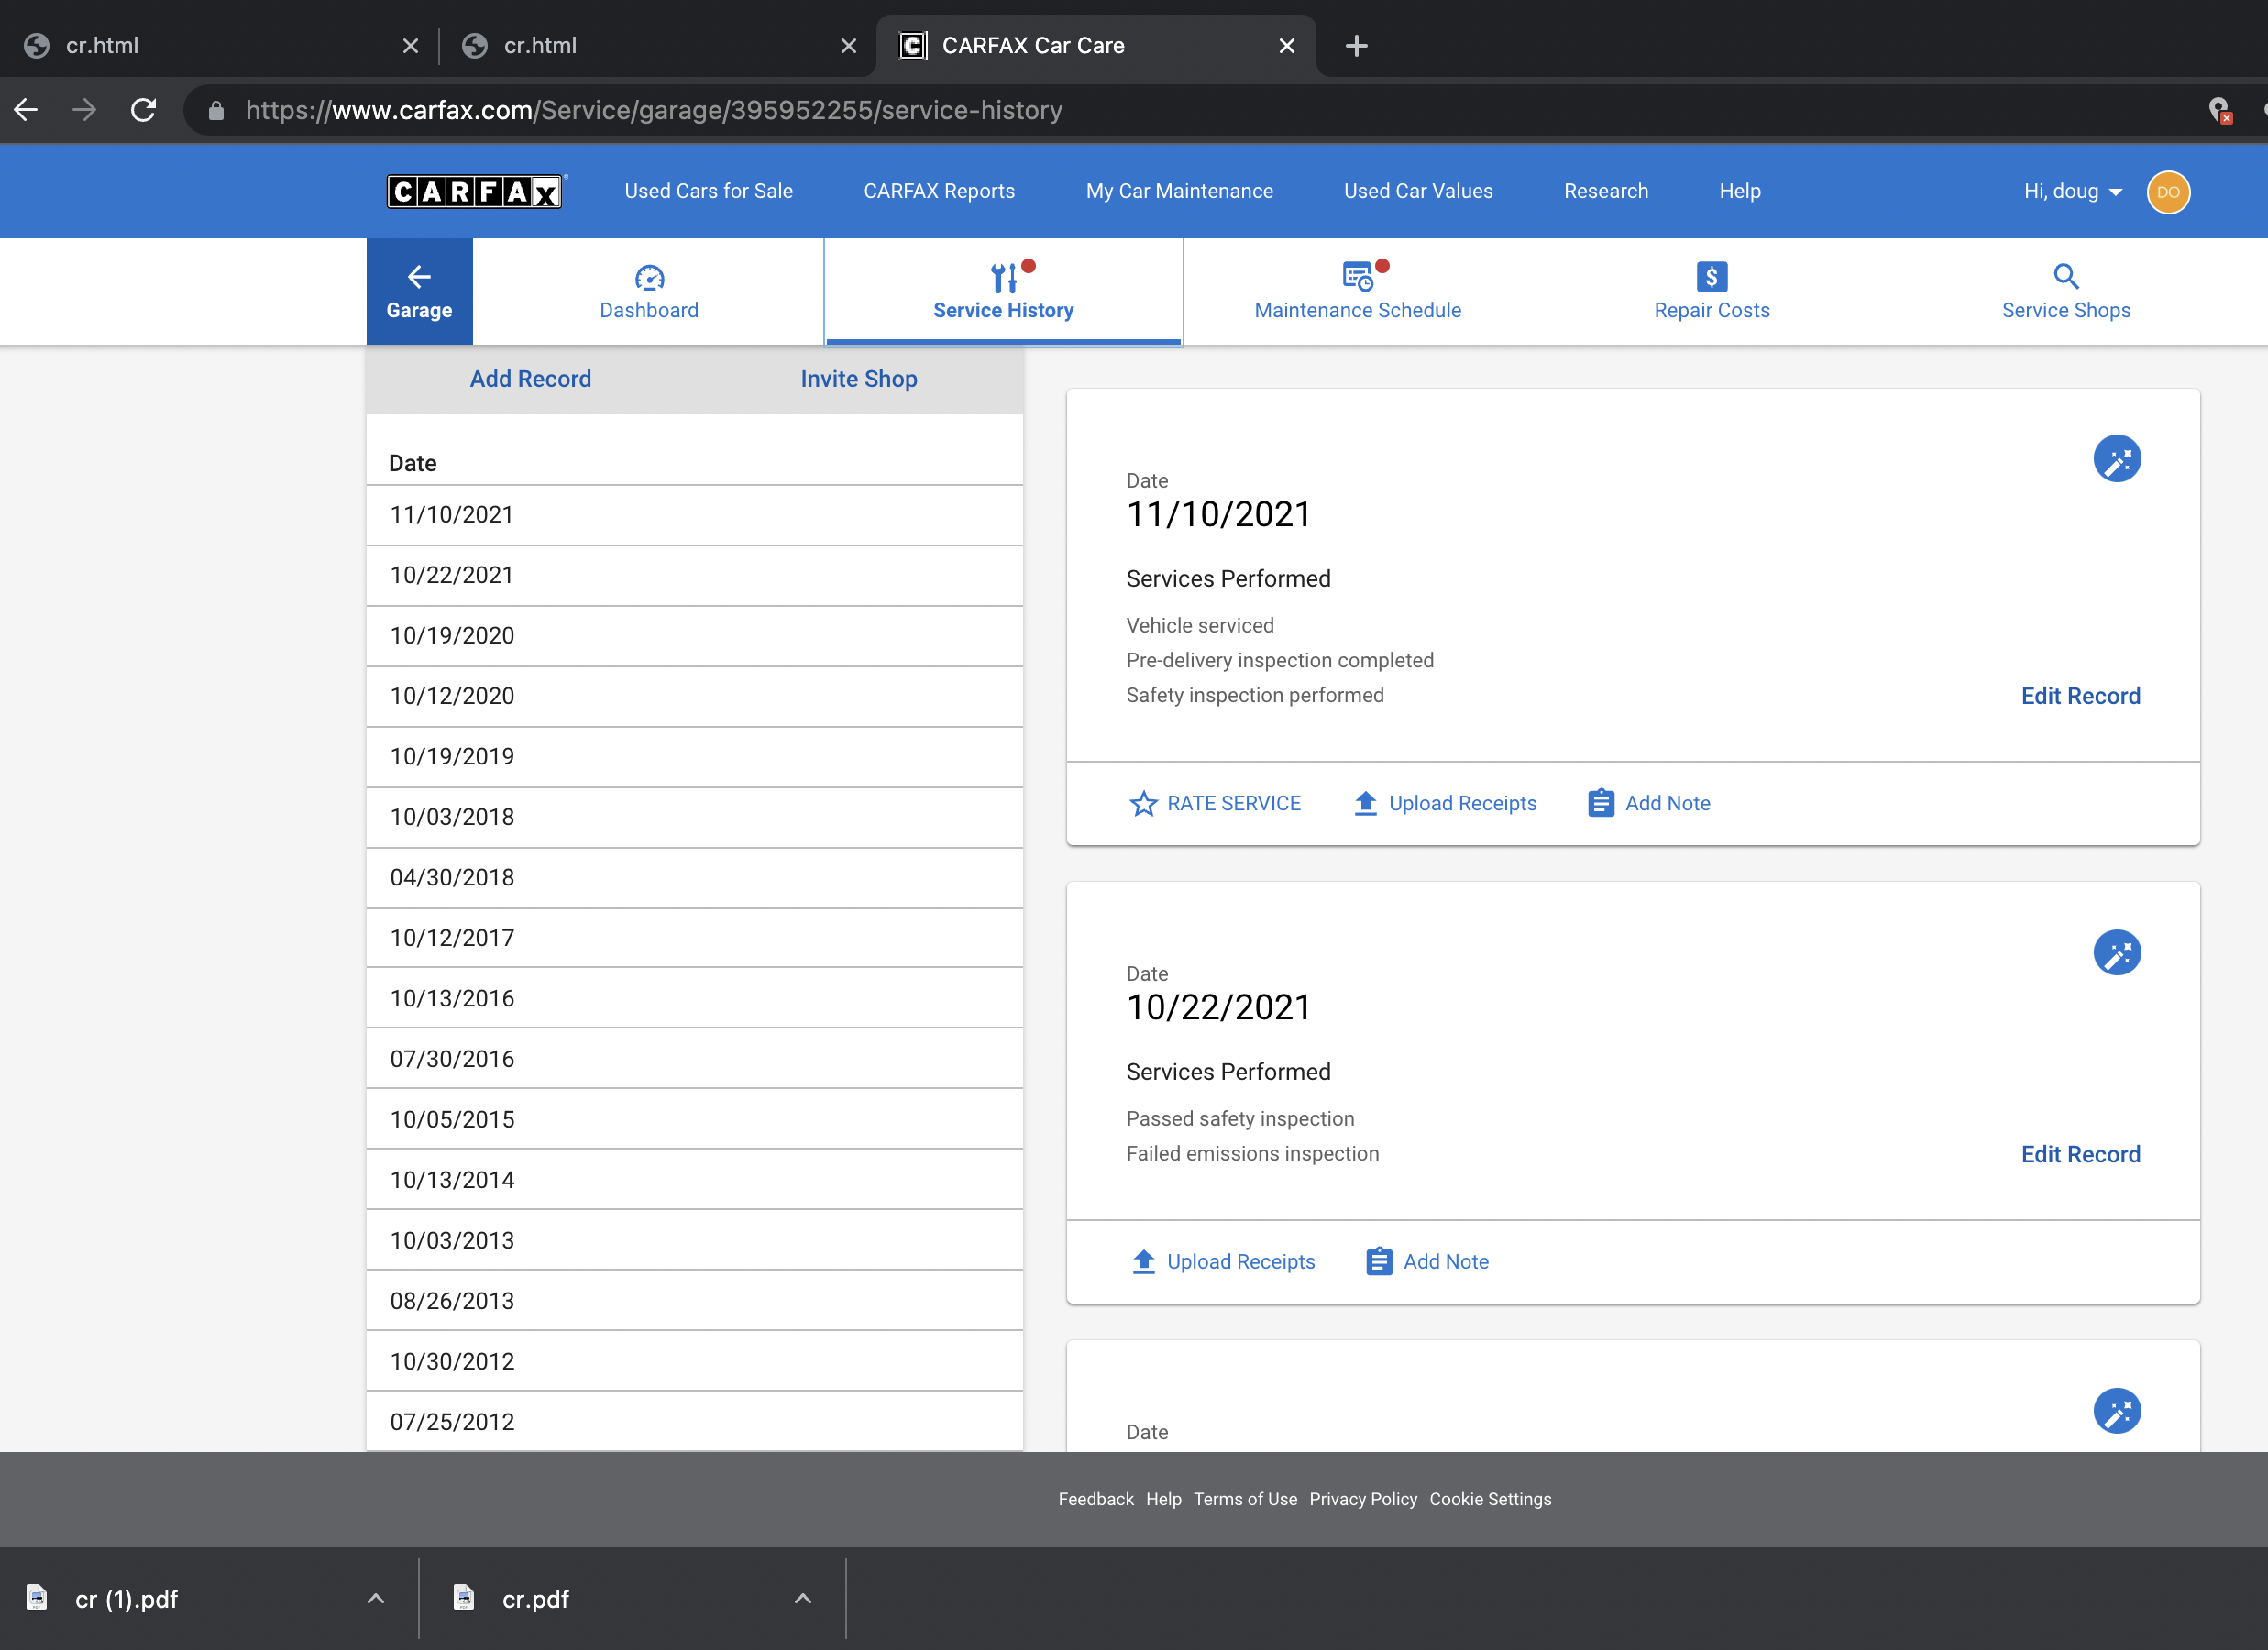Image resolution: width=2268 pixels, height=1650 pixels.
Task: Click the Invite Shop button
Action: [x=859, y=379]
